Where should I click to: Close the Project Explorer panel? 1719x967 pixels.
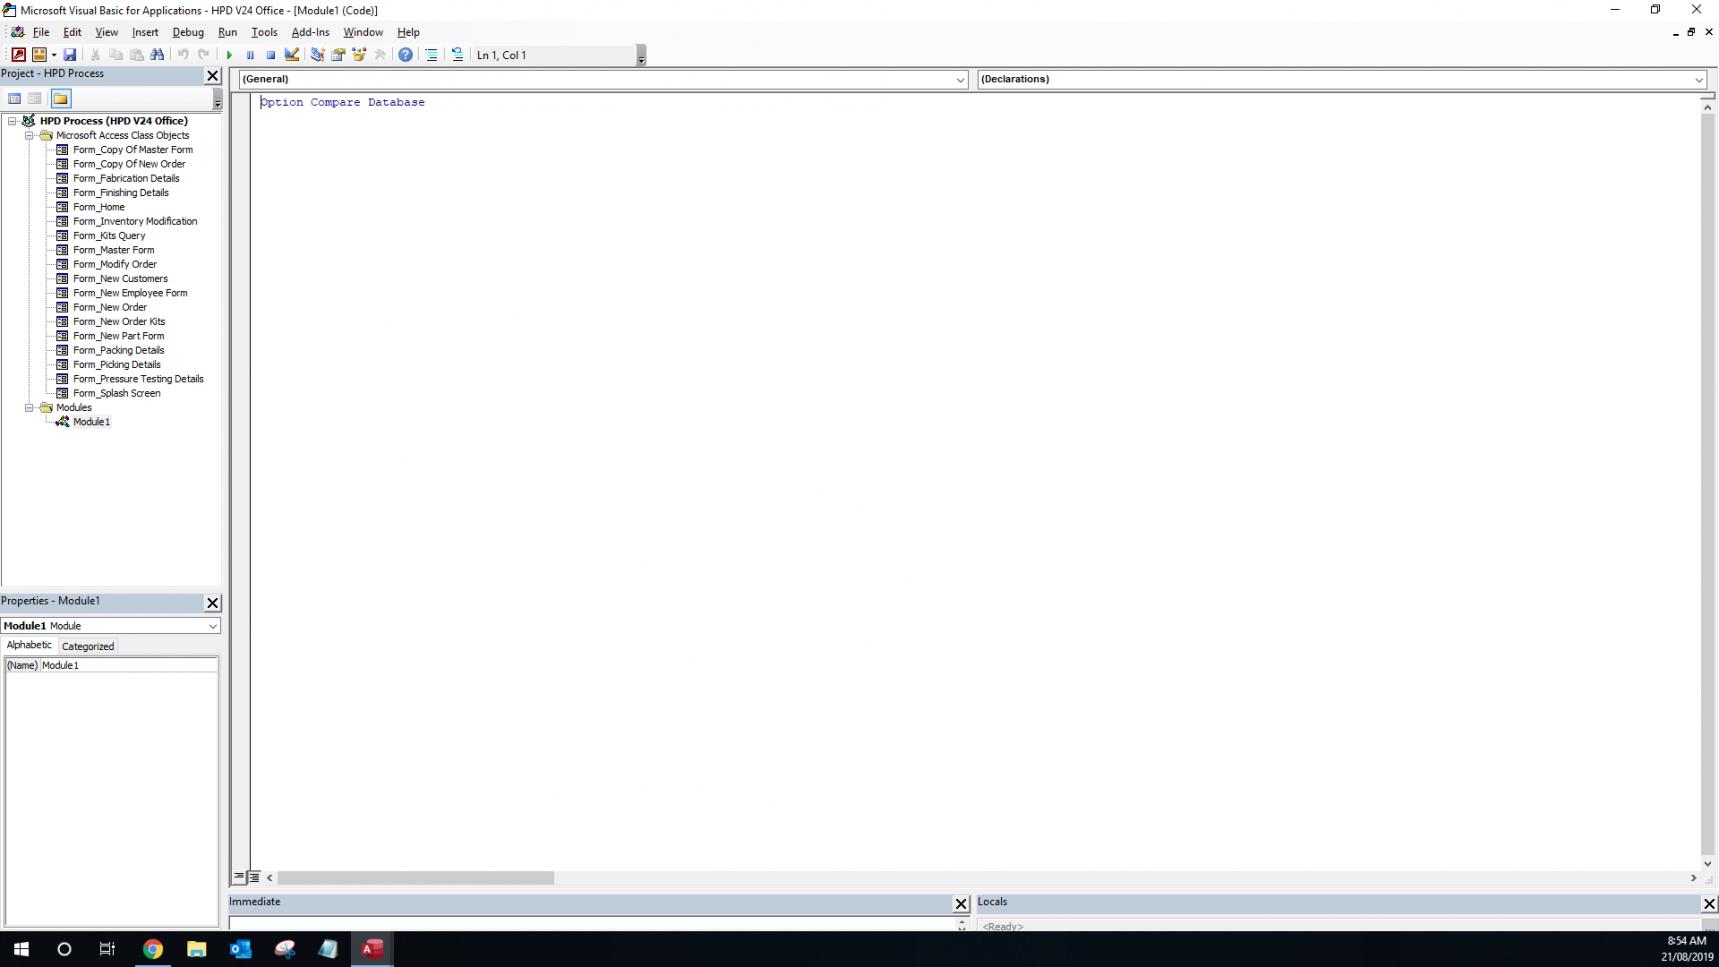pyautogui.click(x=212, y=75)
